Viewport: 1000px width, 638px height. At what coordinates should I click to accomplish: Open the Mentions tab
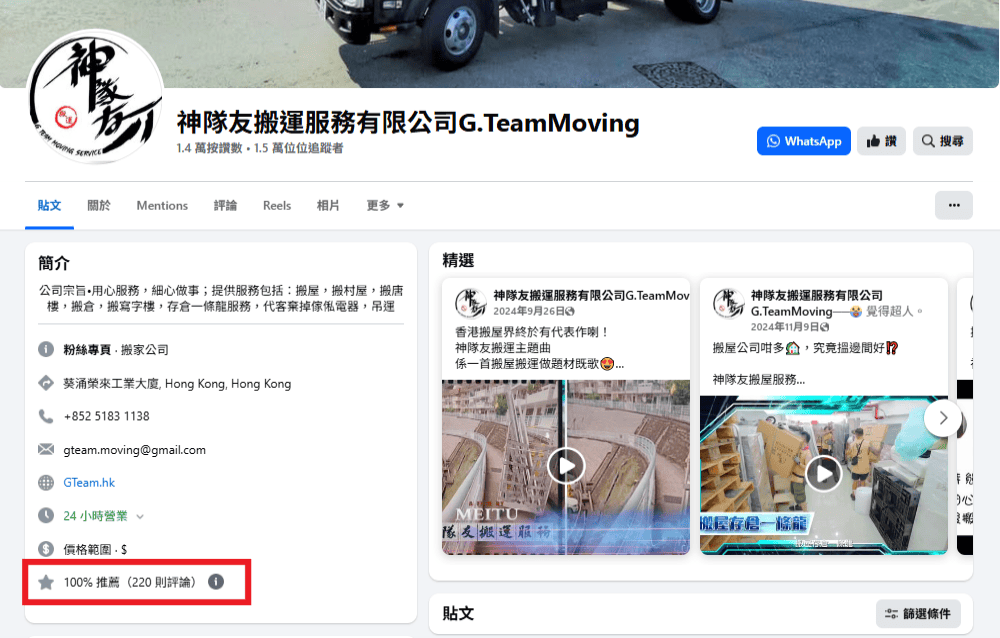point(162,205)
